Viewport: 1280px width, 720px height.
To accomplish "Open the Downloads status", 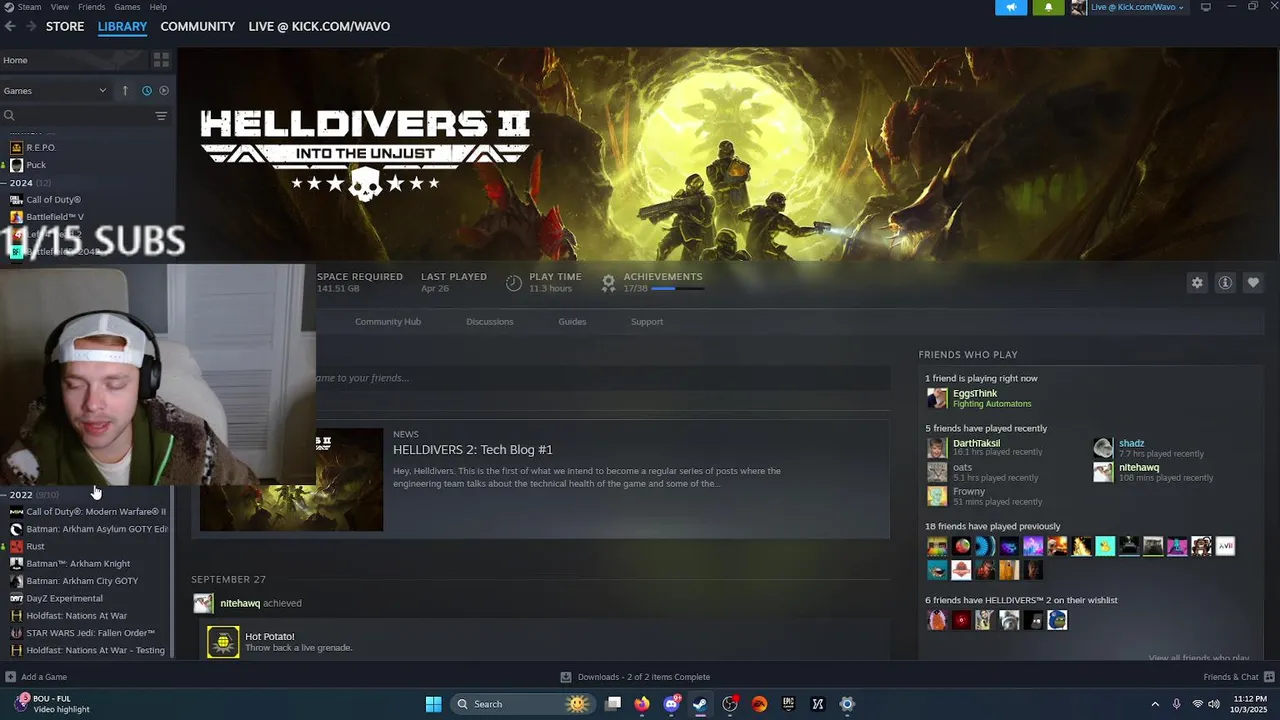I will 635,677.
